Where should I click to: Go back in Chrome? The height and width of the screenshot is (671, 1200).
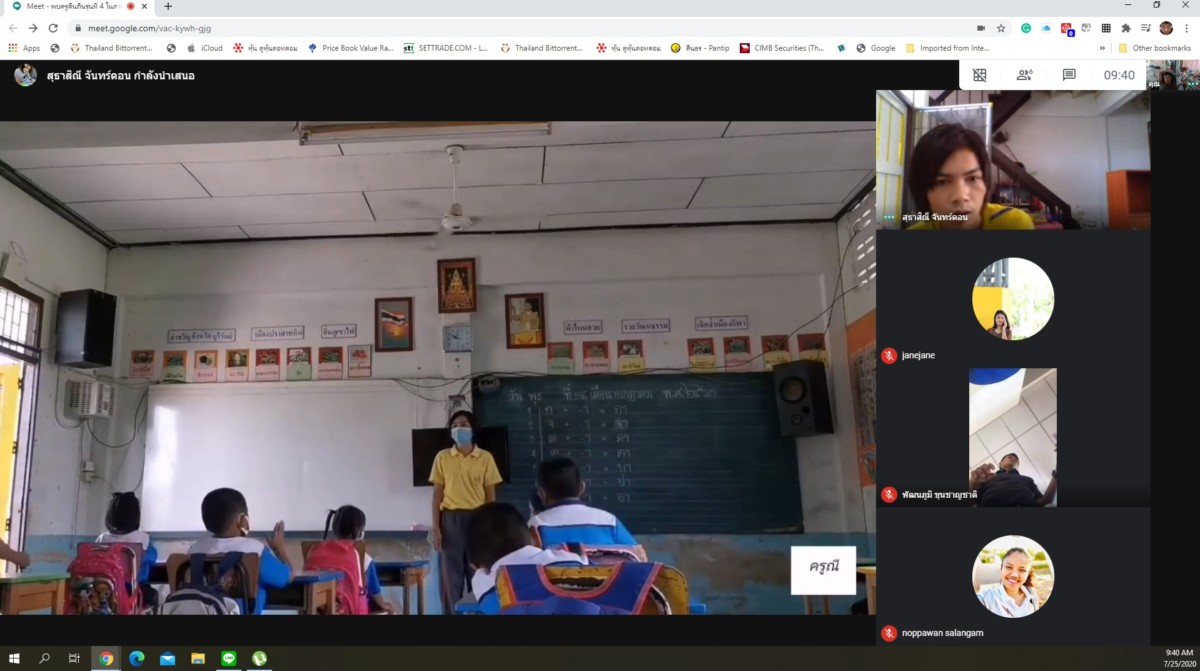[x=12, y=28]
